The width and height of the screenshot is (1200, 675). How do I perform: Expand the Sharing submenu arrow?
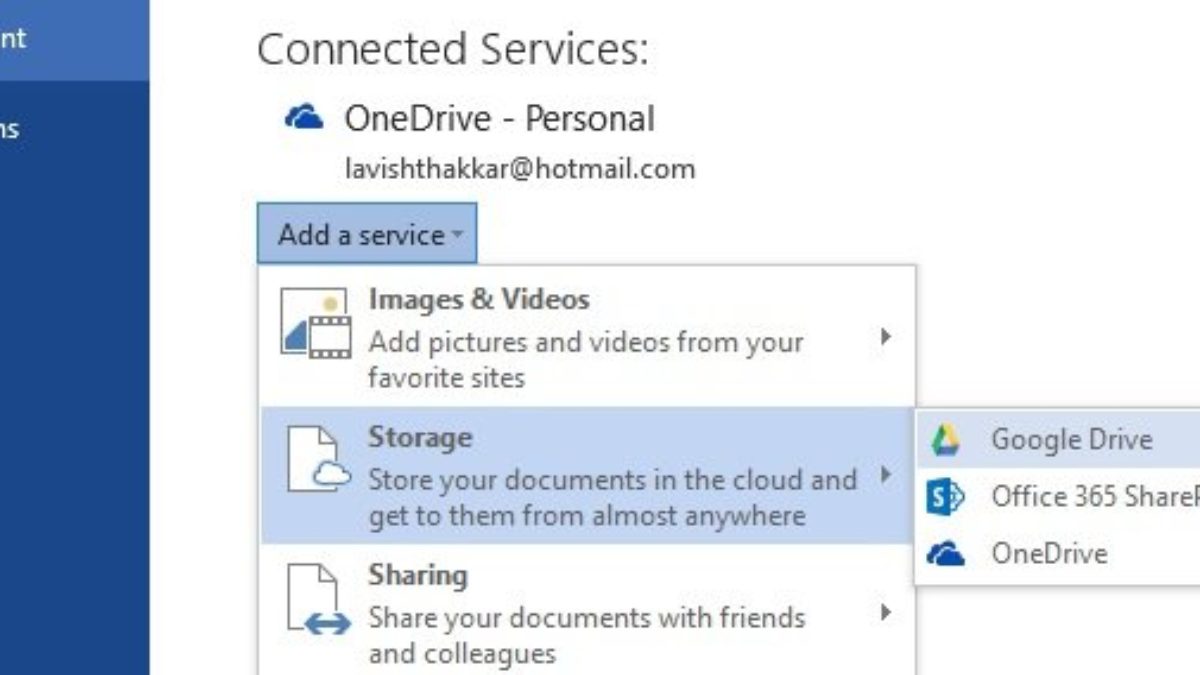pyautogui.click(x=885, y=612)
